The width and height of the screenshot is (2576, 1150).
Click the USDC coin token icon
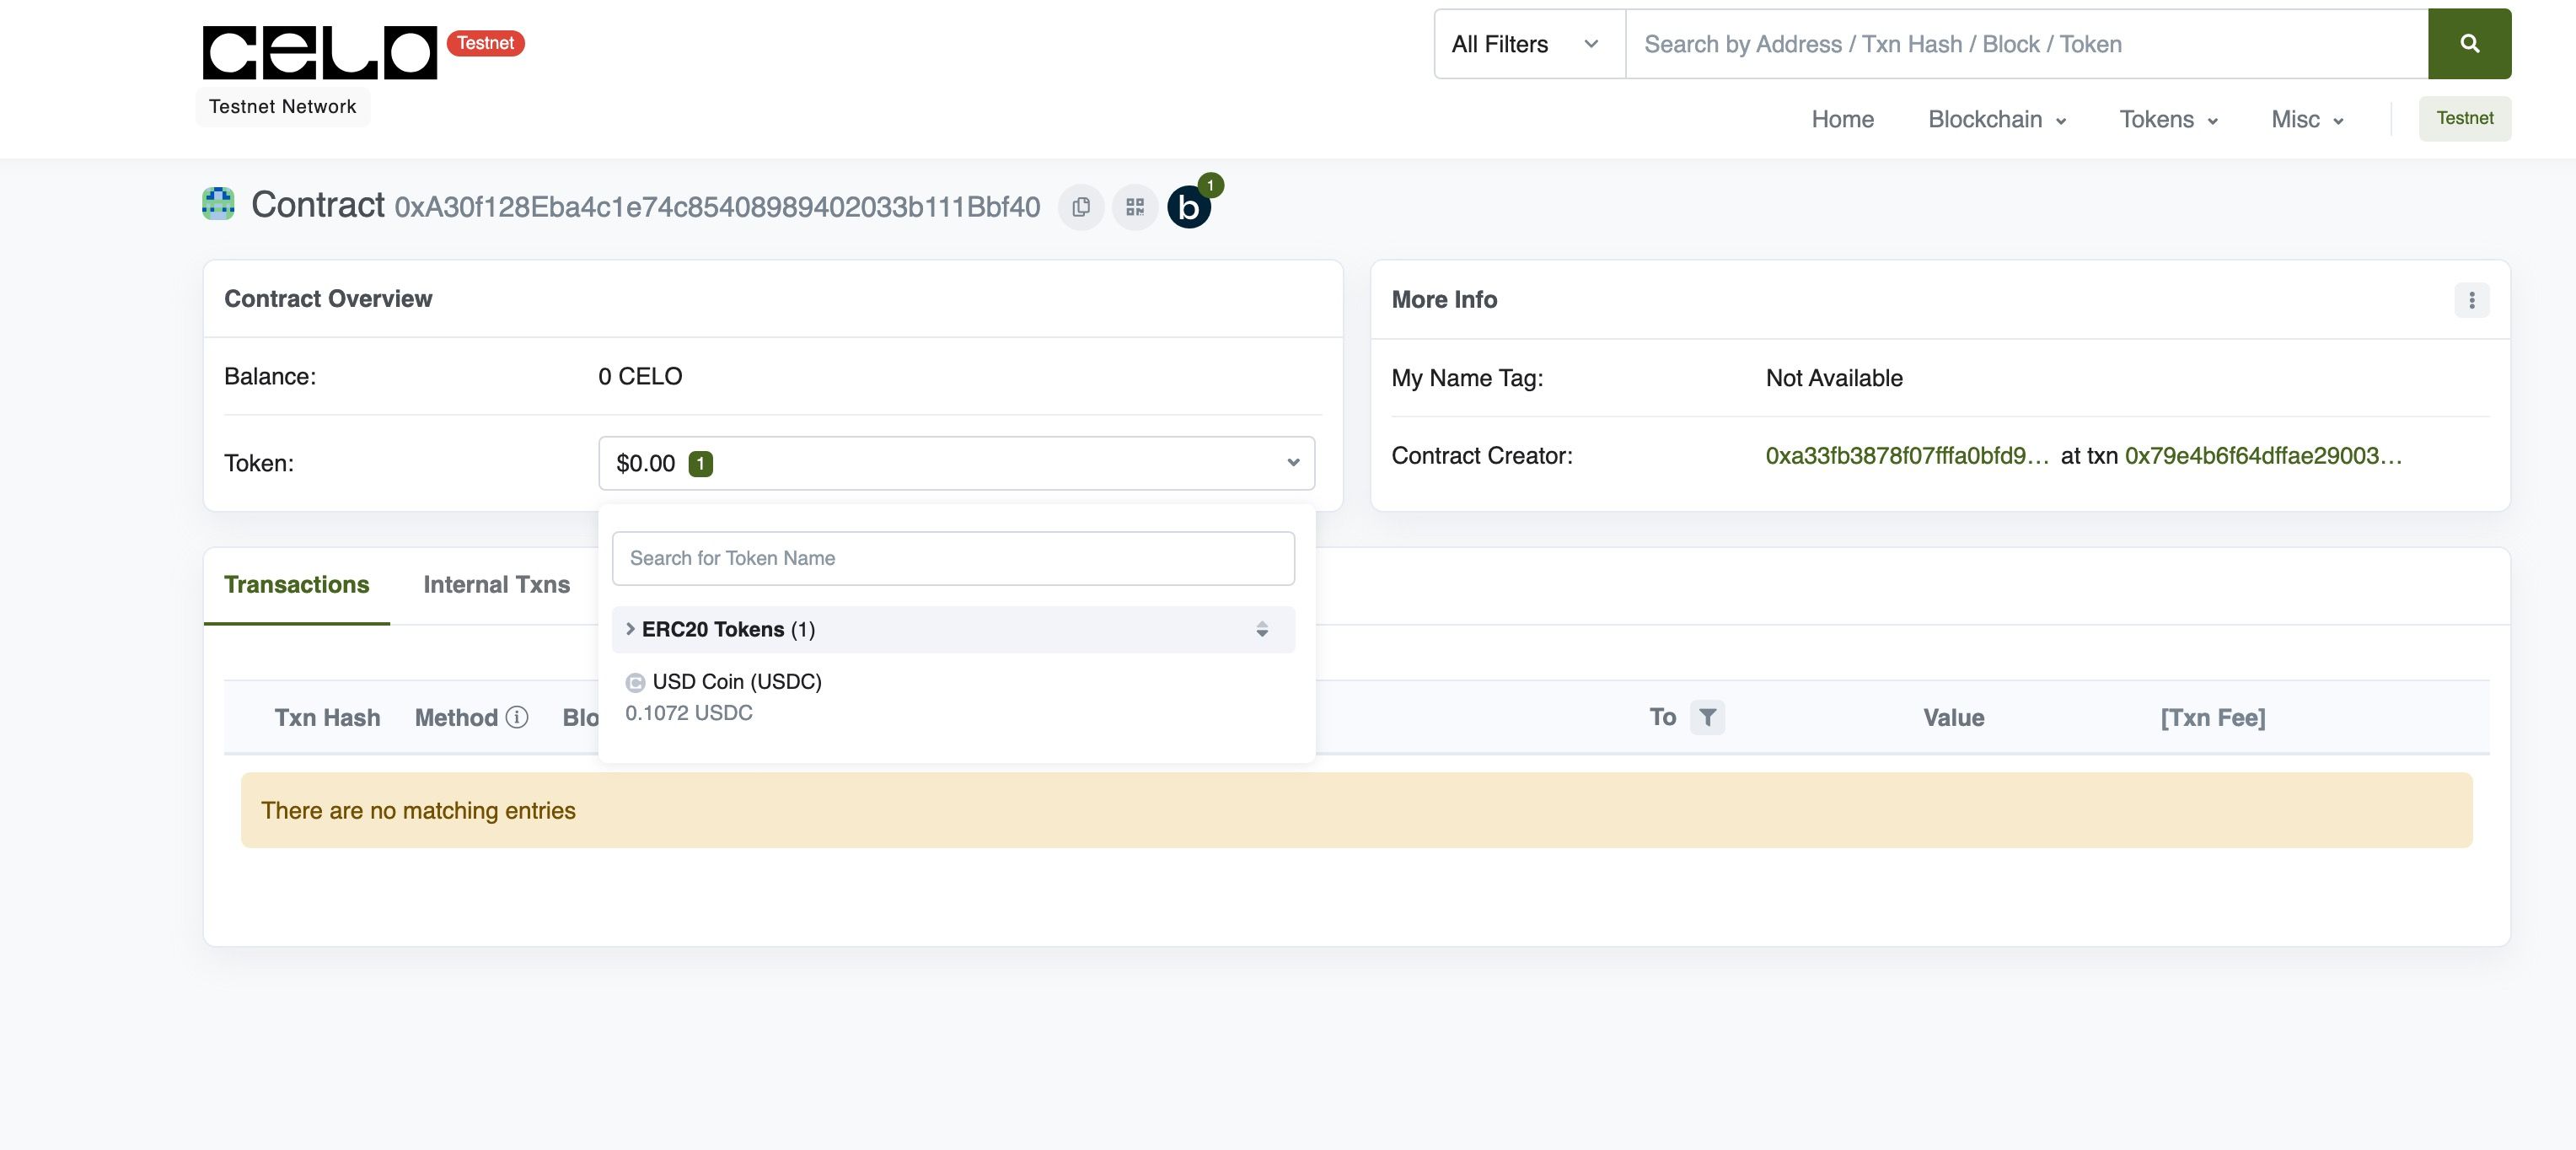click(x=635, y=683)
